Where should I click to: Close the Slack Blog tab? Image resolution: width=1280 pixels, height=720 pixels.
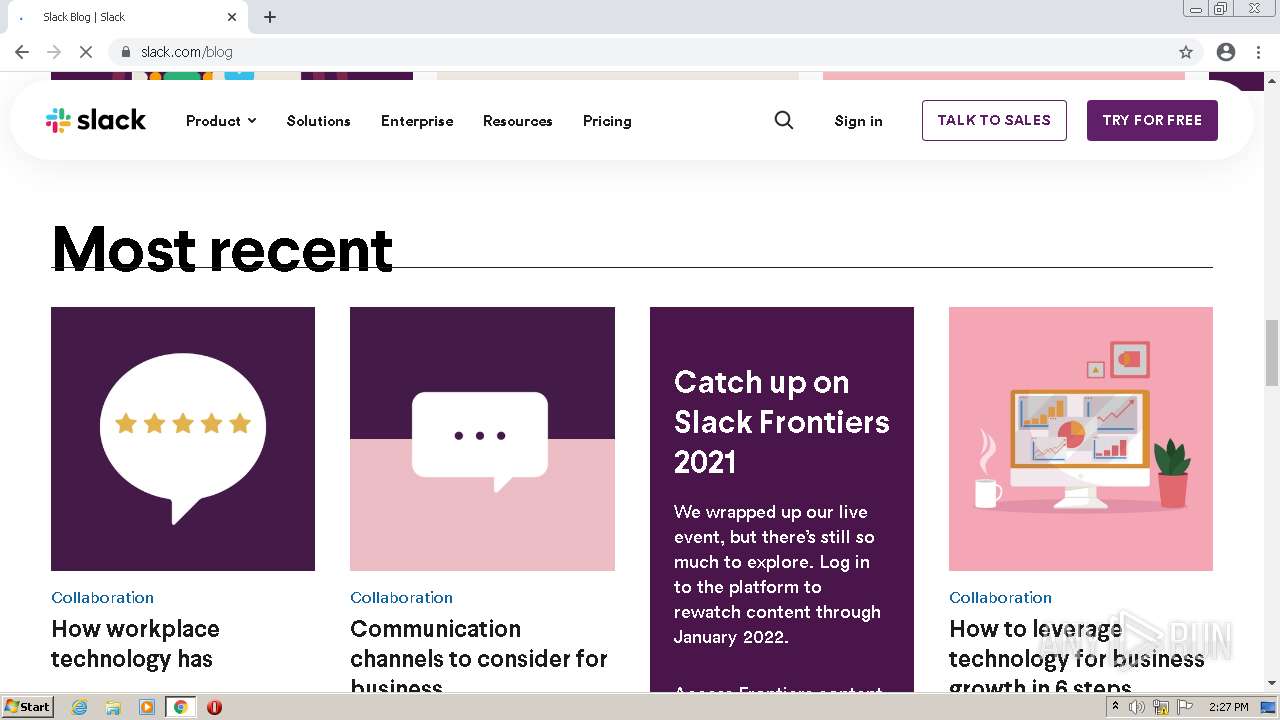[232, 17]
